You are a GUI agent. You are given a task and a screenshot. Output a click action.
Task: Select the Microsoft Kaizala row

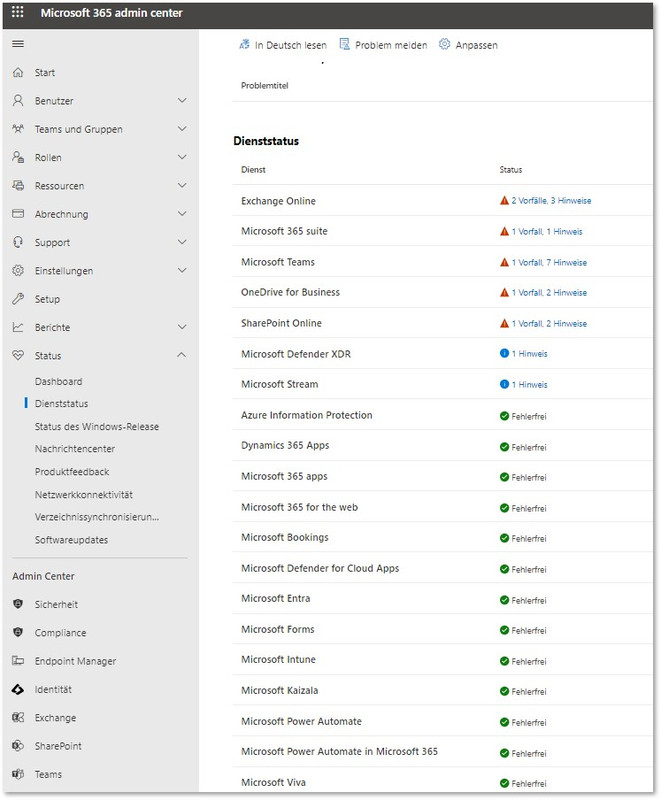[x=443, y=690]
